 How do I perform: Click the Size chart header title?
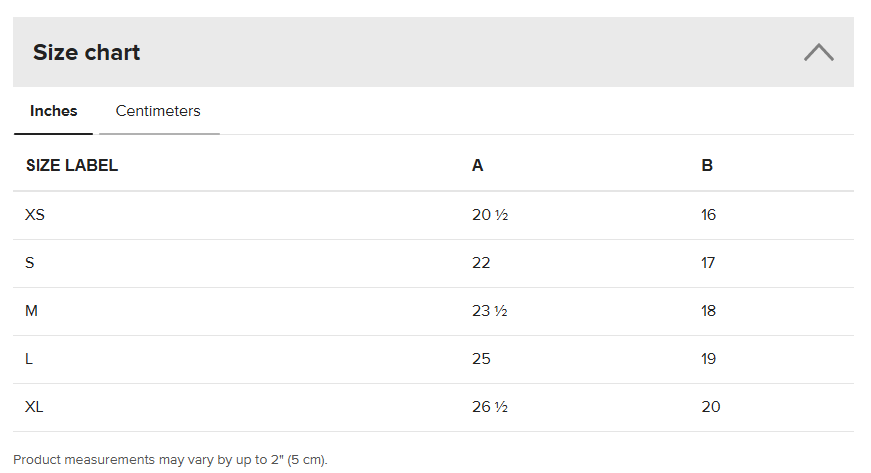[87, 53]
